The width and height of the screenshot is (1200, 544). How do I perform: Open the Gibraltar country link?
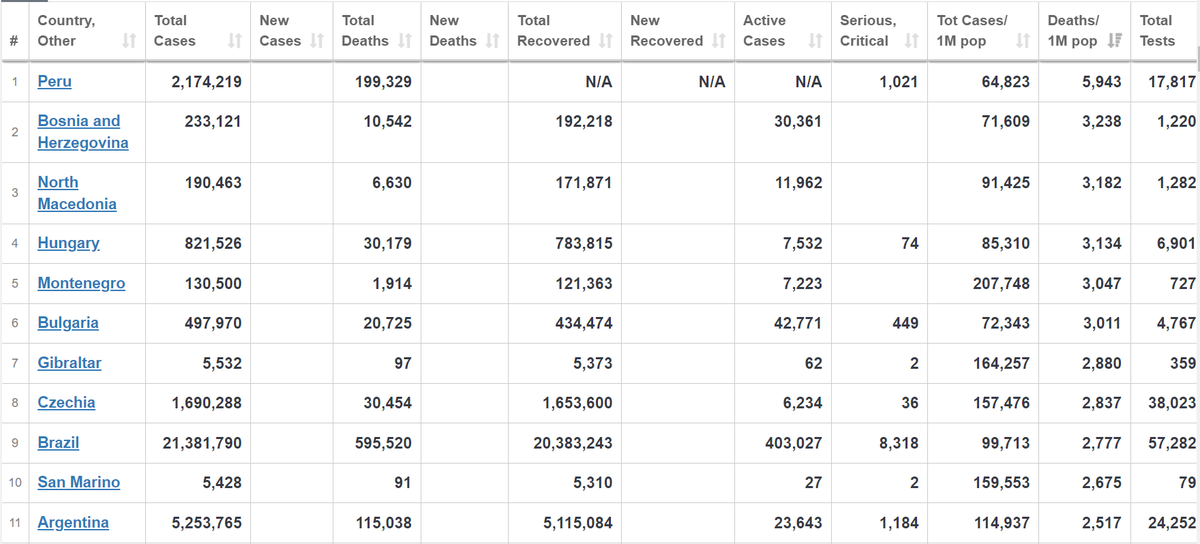[x=69, y=363]
